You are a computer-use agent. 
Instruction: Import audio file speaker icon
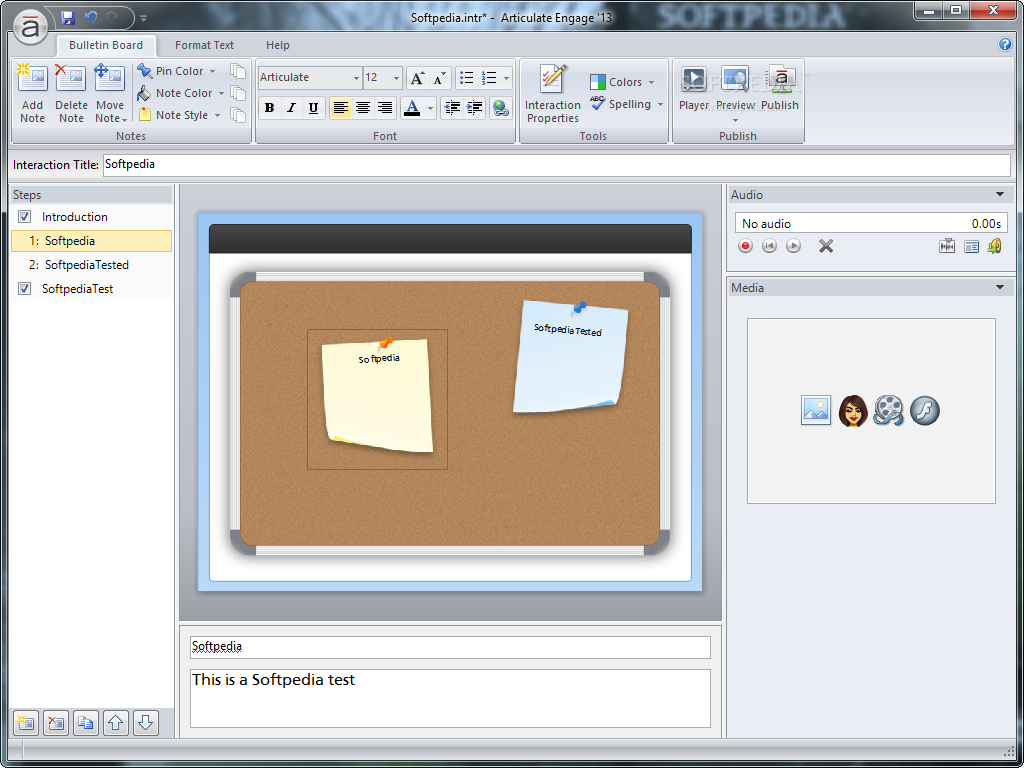pyautogui.click(x=995, y=246)
